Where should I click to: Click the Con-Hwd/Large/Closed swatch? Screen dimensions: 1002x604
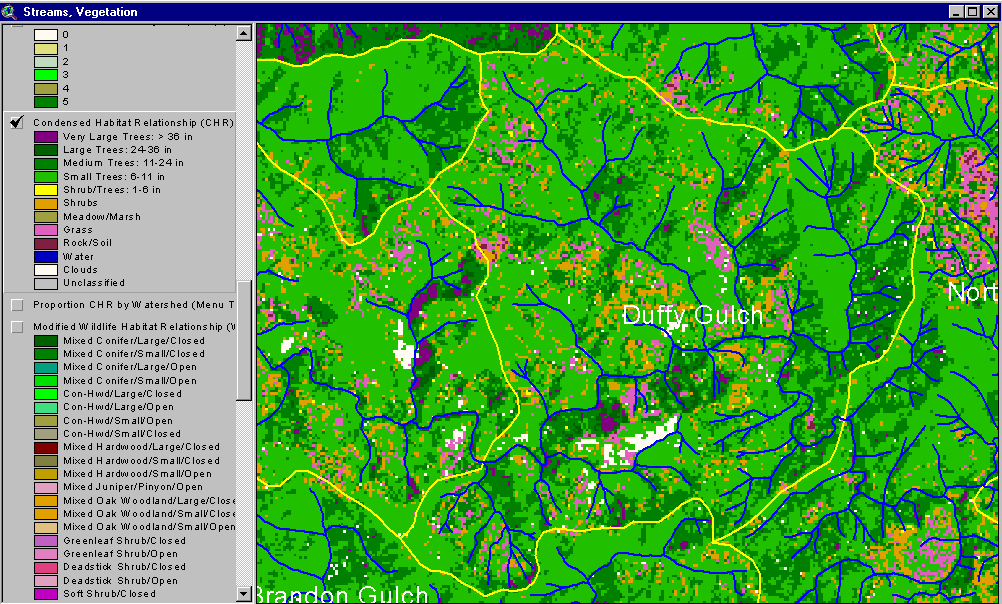[46, 394]
